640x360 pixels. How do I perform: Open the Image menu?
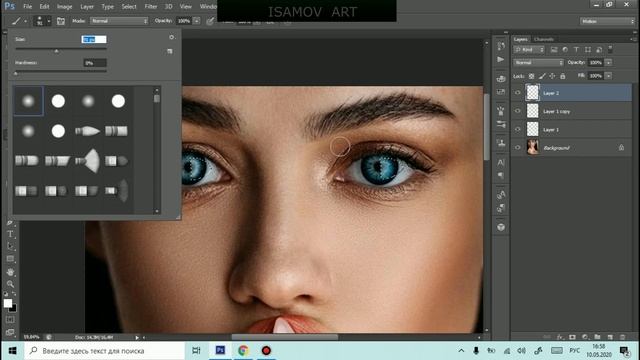tap(64, 7)
